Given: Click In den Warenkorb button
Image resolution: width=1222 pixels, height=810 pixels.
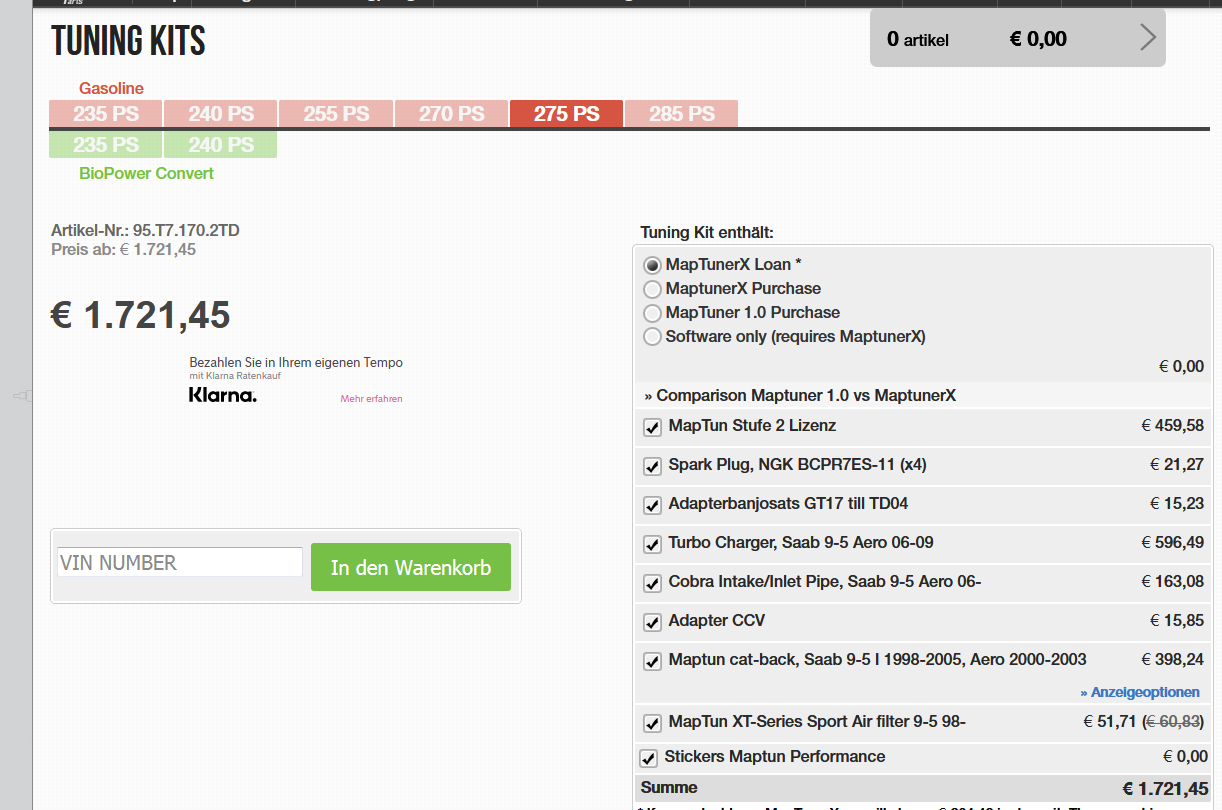Looking at the screenshot, I should click(x=411, y=567).
